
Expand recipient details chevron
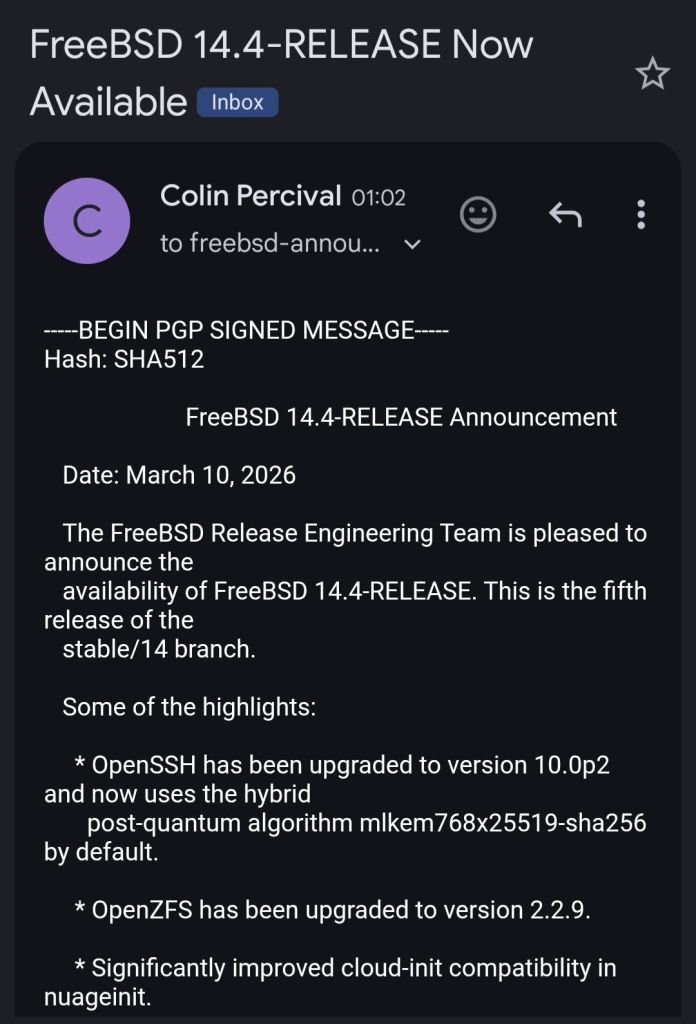[x=412, y=244]
